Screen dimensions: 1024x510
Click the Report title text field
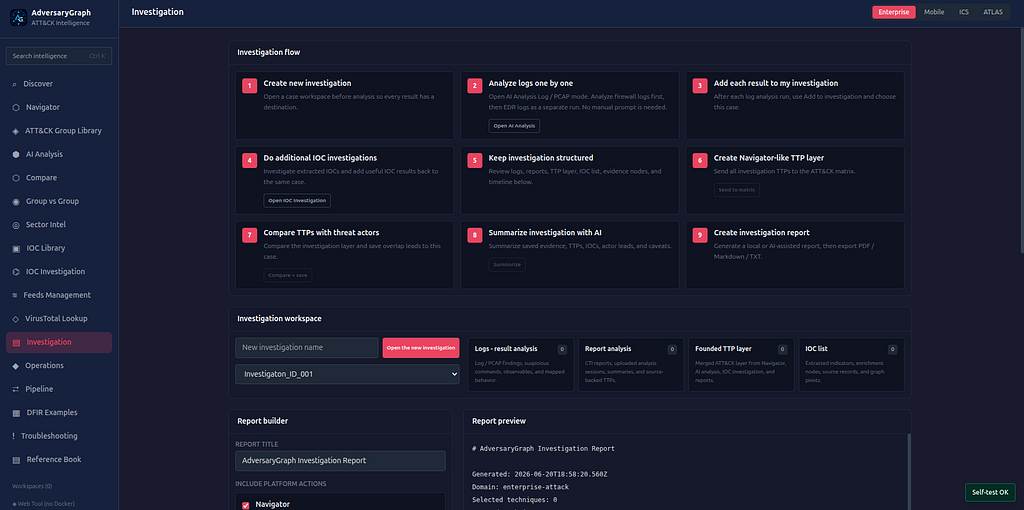pyautogui.click(x=340, y=460)
